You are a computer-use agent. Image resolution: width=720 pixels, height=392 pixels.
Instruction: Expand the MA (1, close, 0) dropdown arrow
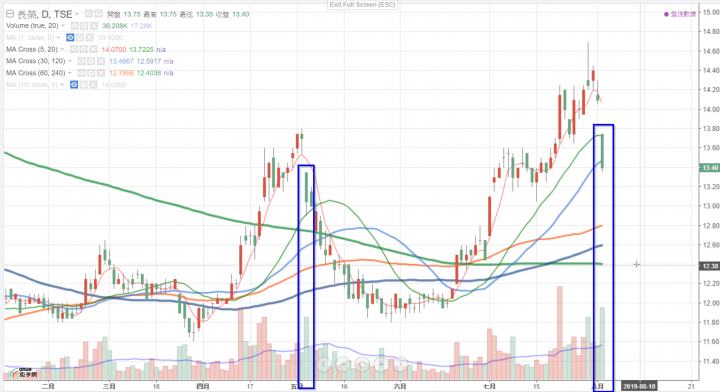point(59,38)
